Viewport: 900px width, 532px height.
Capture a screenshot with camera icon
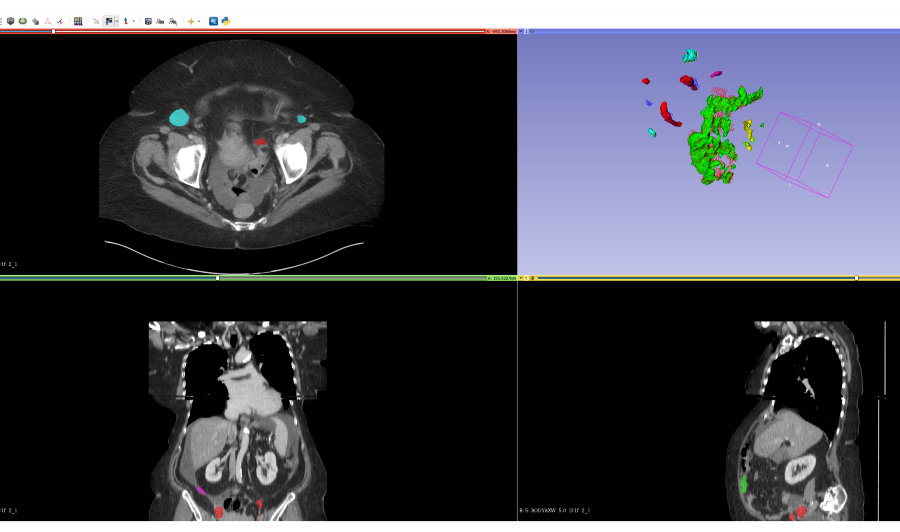pos(148,21)
